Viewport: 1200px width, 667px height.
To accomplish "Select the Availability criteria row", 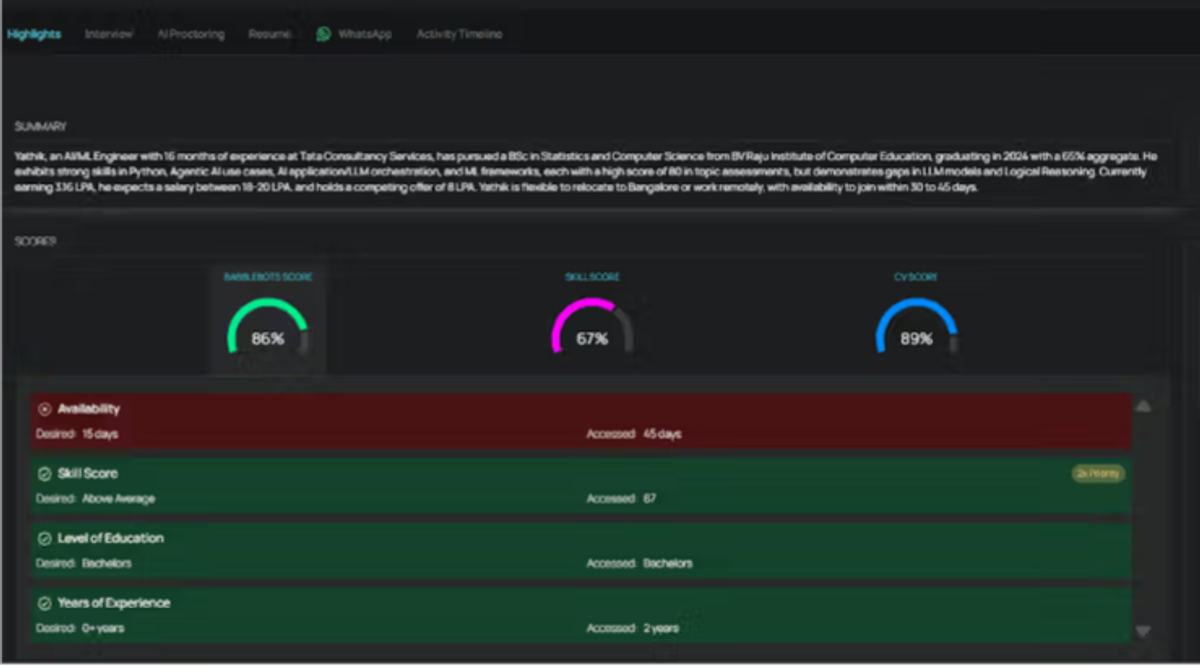I will (x=581, y=421).
